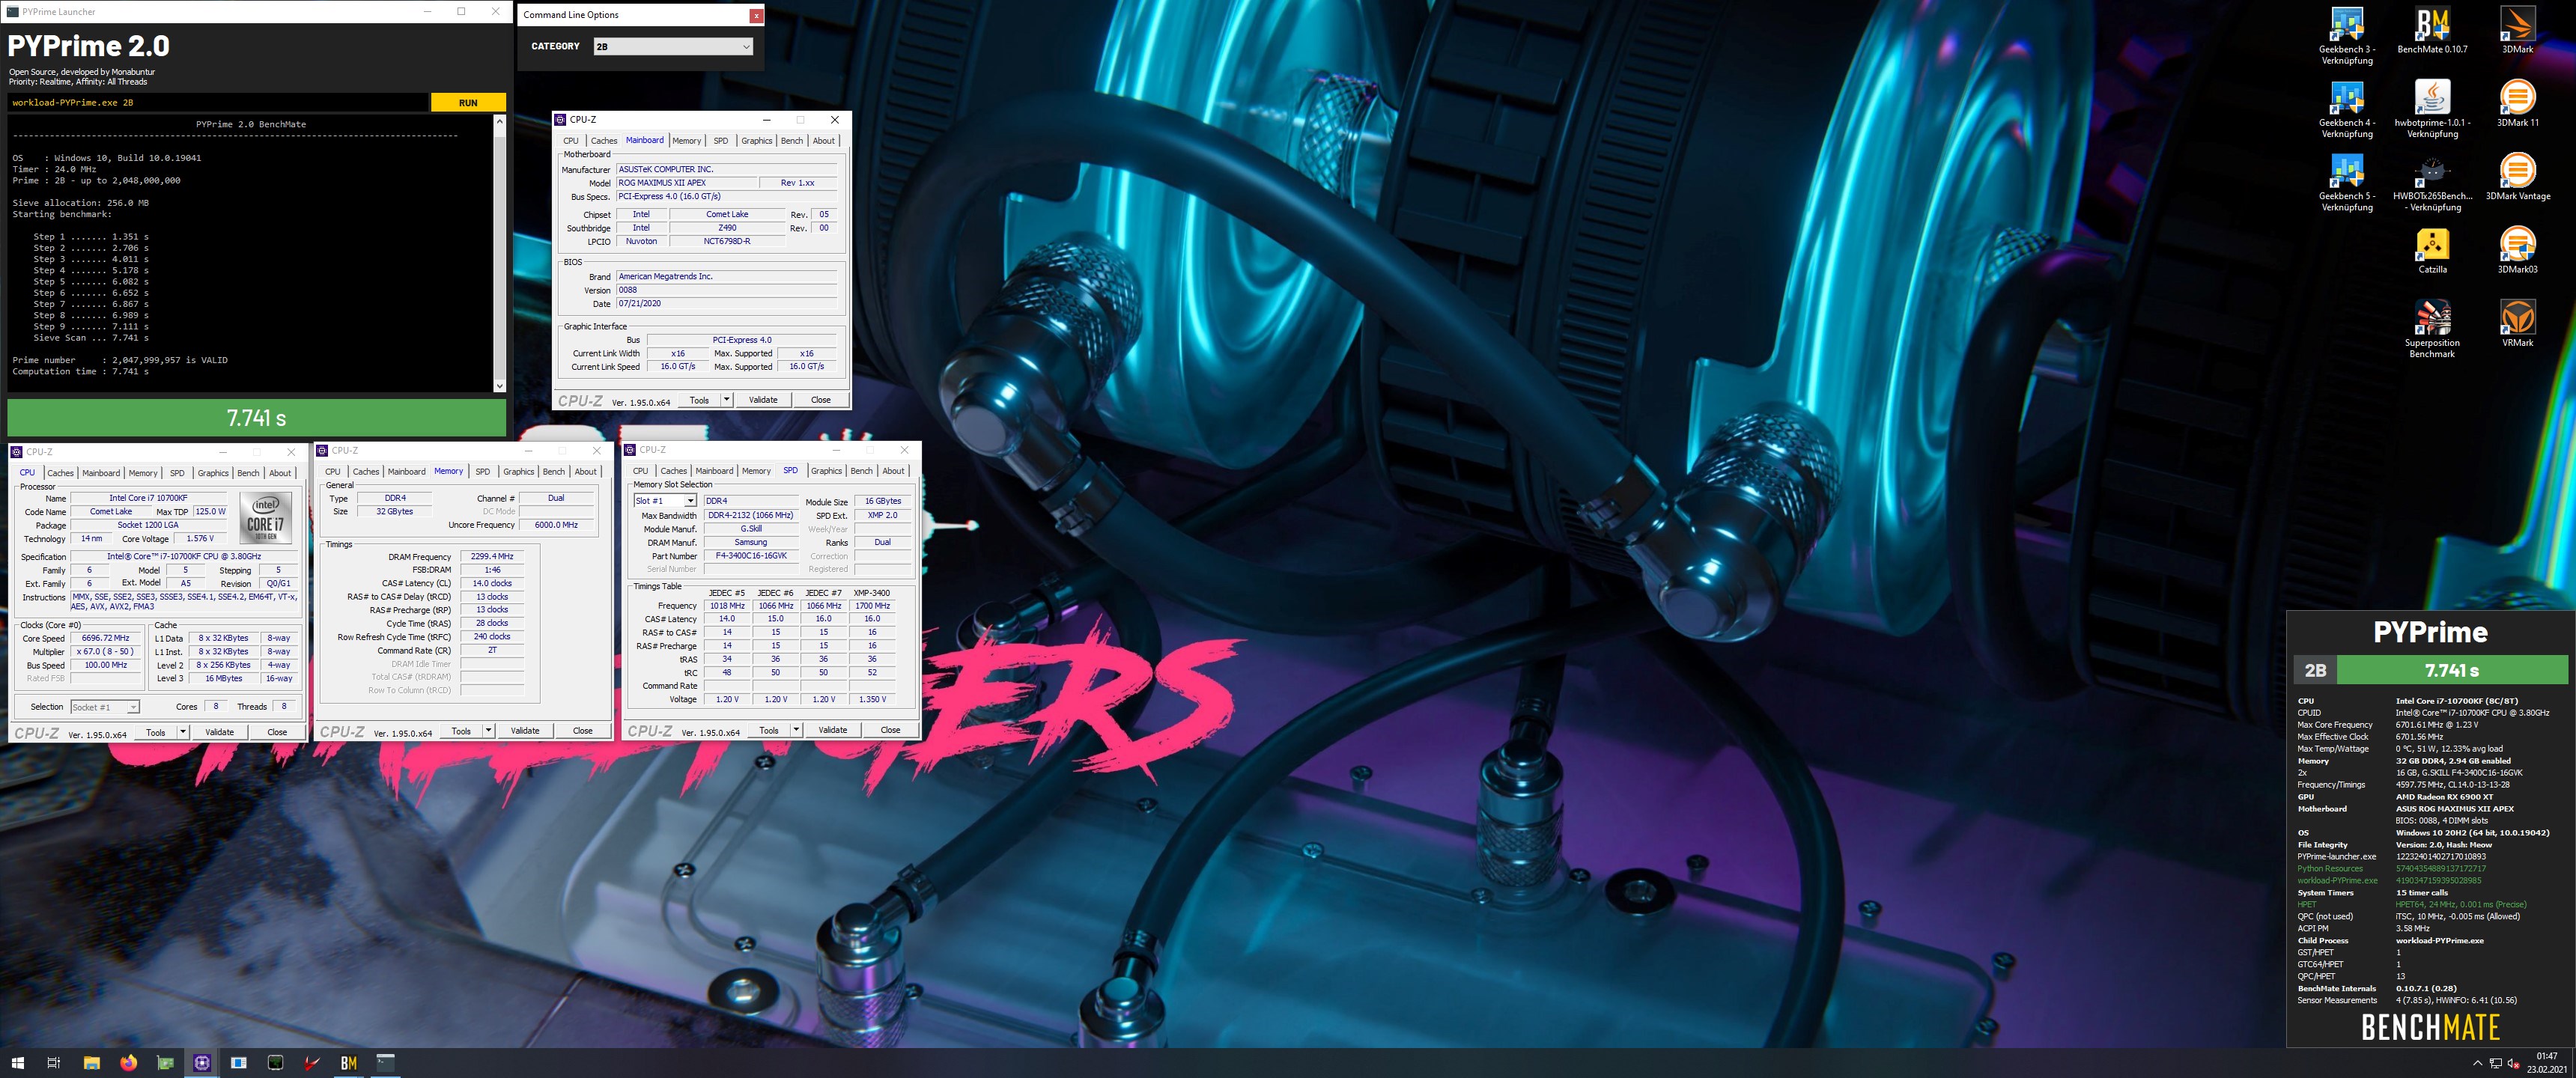Show hidden tray icons chevron
Viewport: 2576px width, 1078px height.
tap(2477, 1063)
